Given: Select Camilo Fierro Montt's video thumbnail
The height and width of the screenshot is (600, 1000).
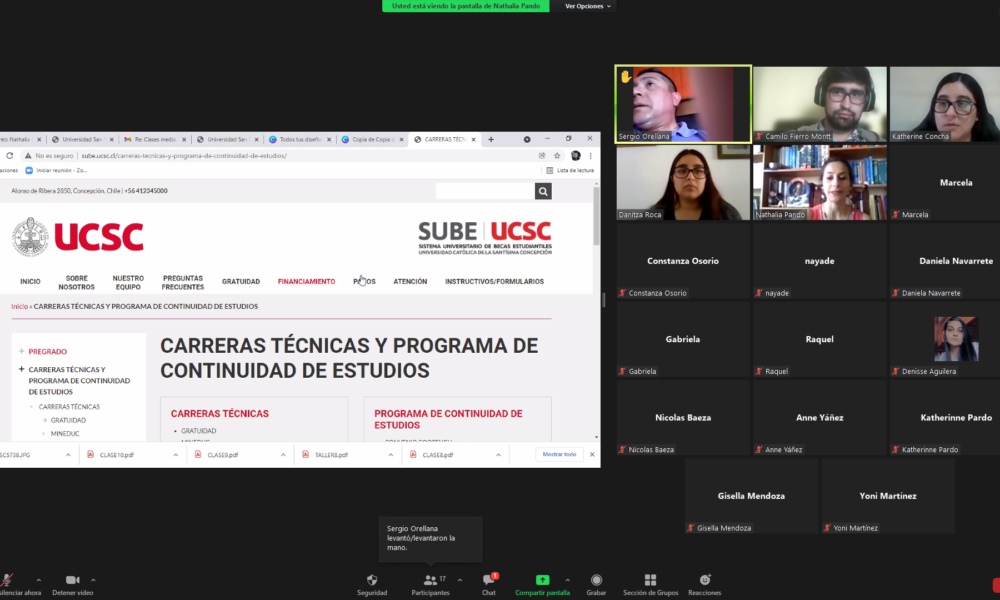Looking at the screenshot, I should (x=820, y=104).
